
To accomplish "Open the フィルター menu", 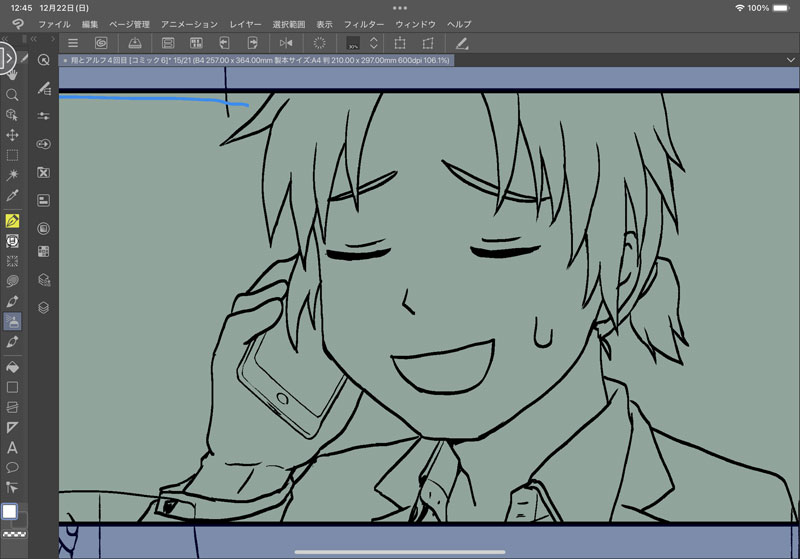I will [363, 22].
